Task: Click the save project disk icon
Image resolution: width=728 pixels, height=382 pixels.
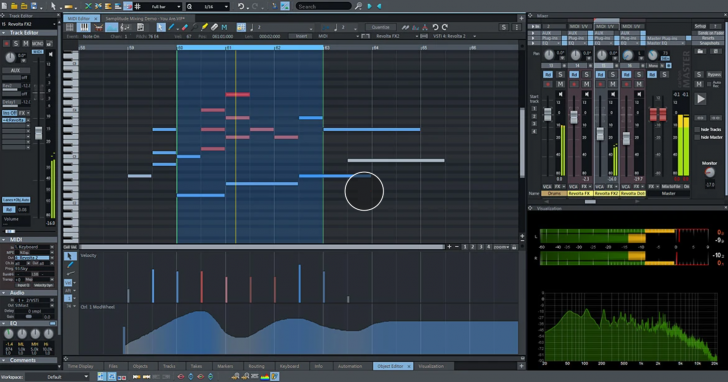Action: point(33,6)
